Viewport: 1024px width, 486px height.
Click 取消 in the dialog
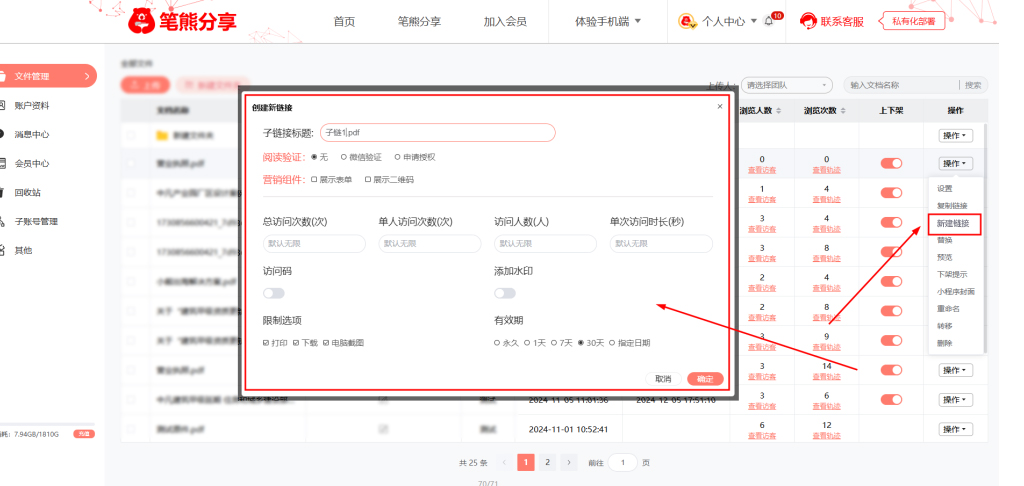pyautogui.click(x=664, y=379)
